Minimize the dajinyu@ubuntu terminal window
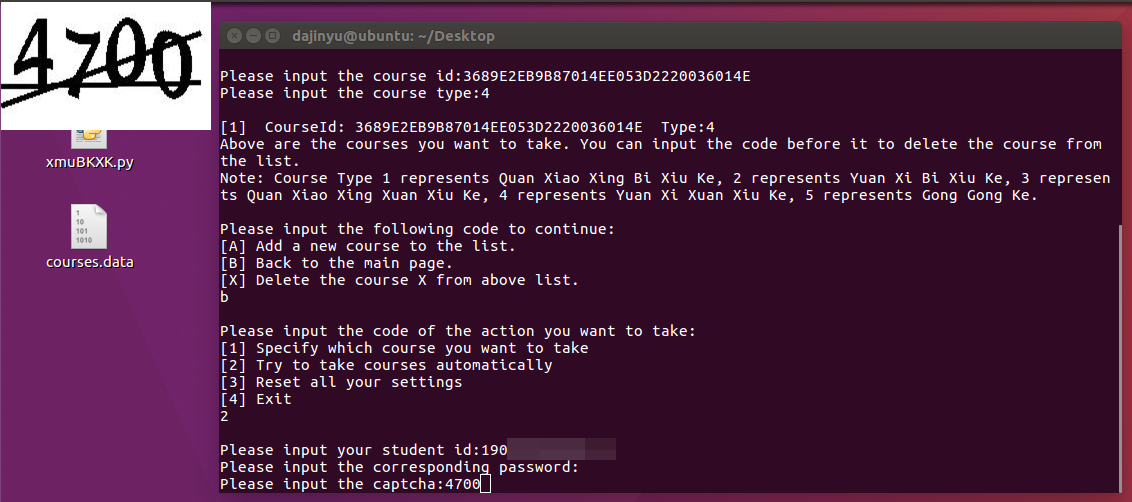Viewport: 1132px width, 502px height. [253, 36]
